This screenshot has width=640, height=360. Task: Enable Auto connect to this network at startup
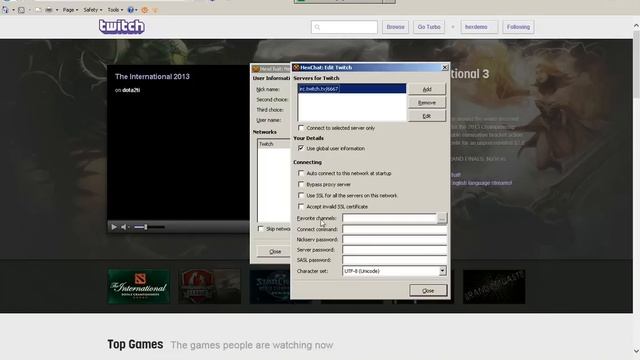301,173
